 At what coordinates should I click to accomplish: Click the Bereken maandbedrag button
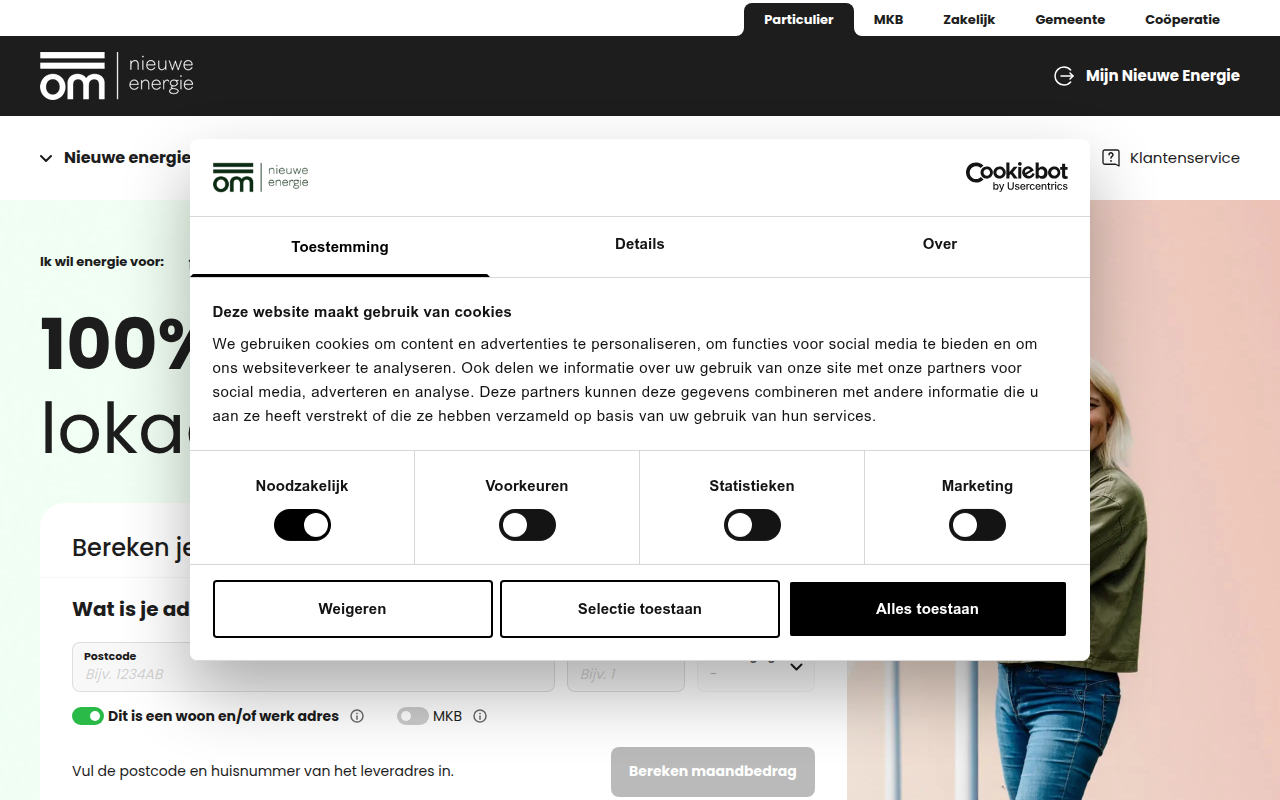713,772
